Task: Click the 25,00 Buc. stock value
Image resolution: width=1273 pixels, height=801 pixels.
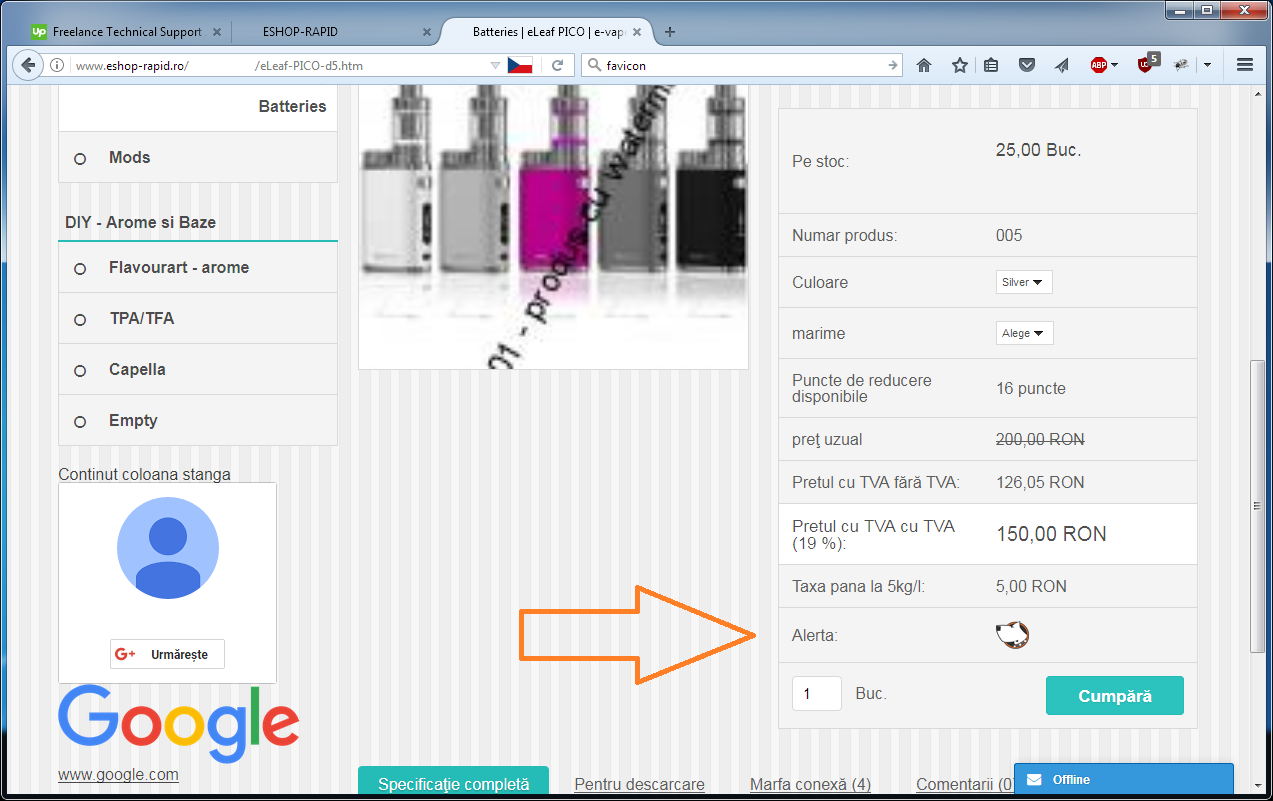Action: (1039, 150)
